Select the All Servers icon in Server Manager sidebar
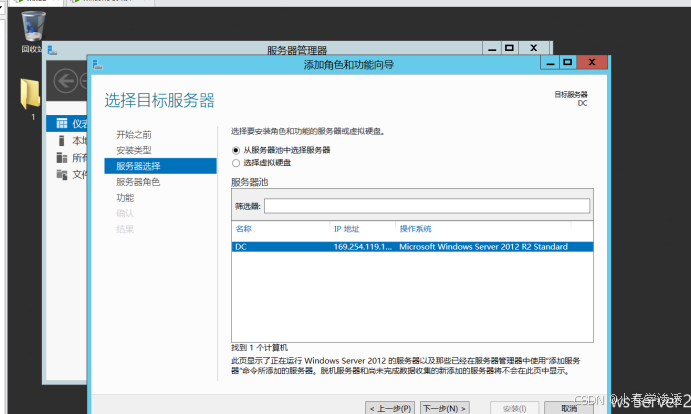Viewport: 691px width, 414px height. click(x=62, y=157)
